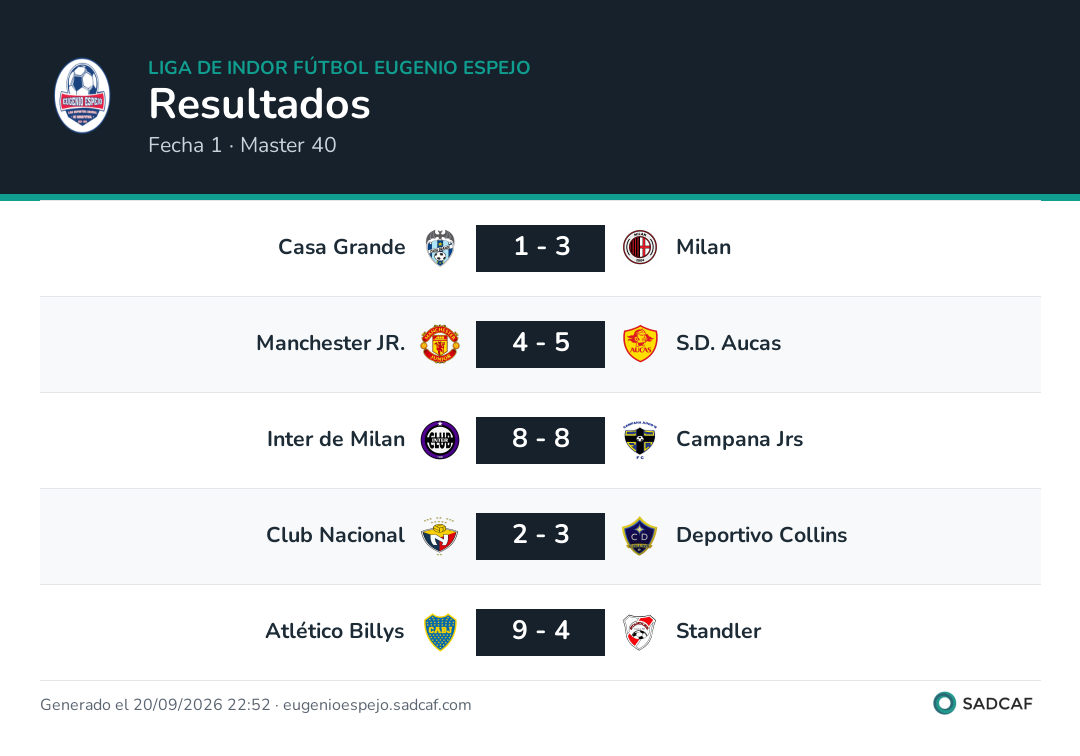Click the Deportivo Collins crest
This screenshot has height=756, width=1080.
tap(640, 536)
